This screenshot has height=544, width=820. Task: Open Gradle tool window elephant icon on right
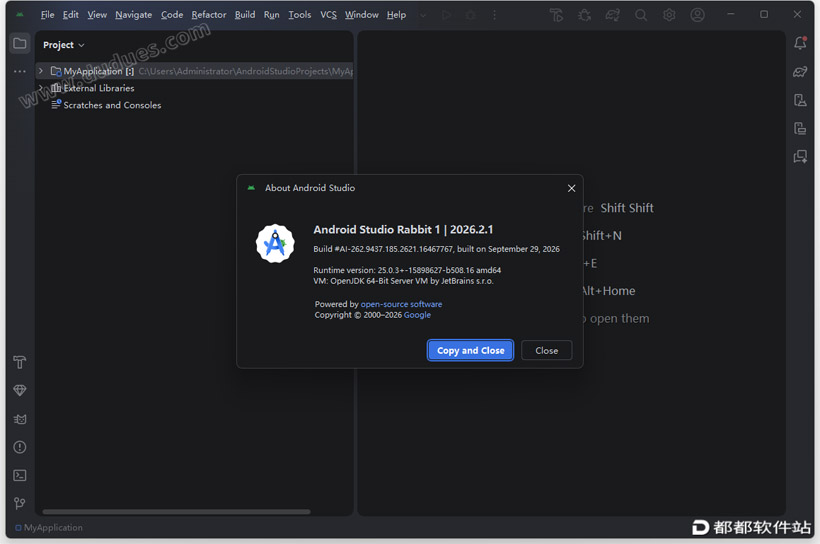click(x=800, y=72)
